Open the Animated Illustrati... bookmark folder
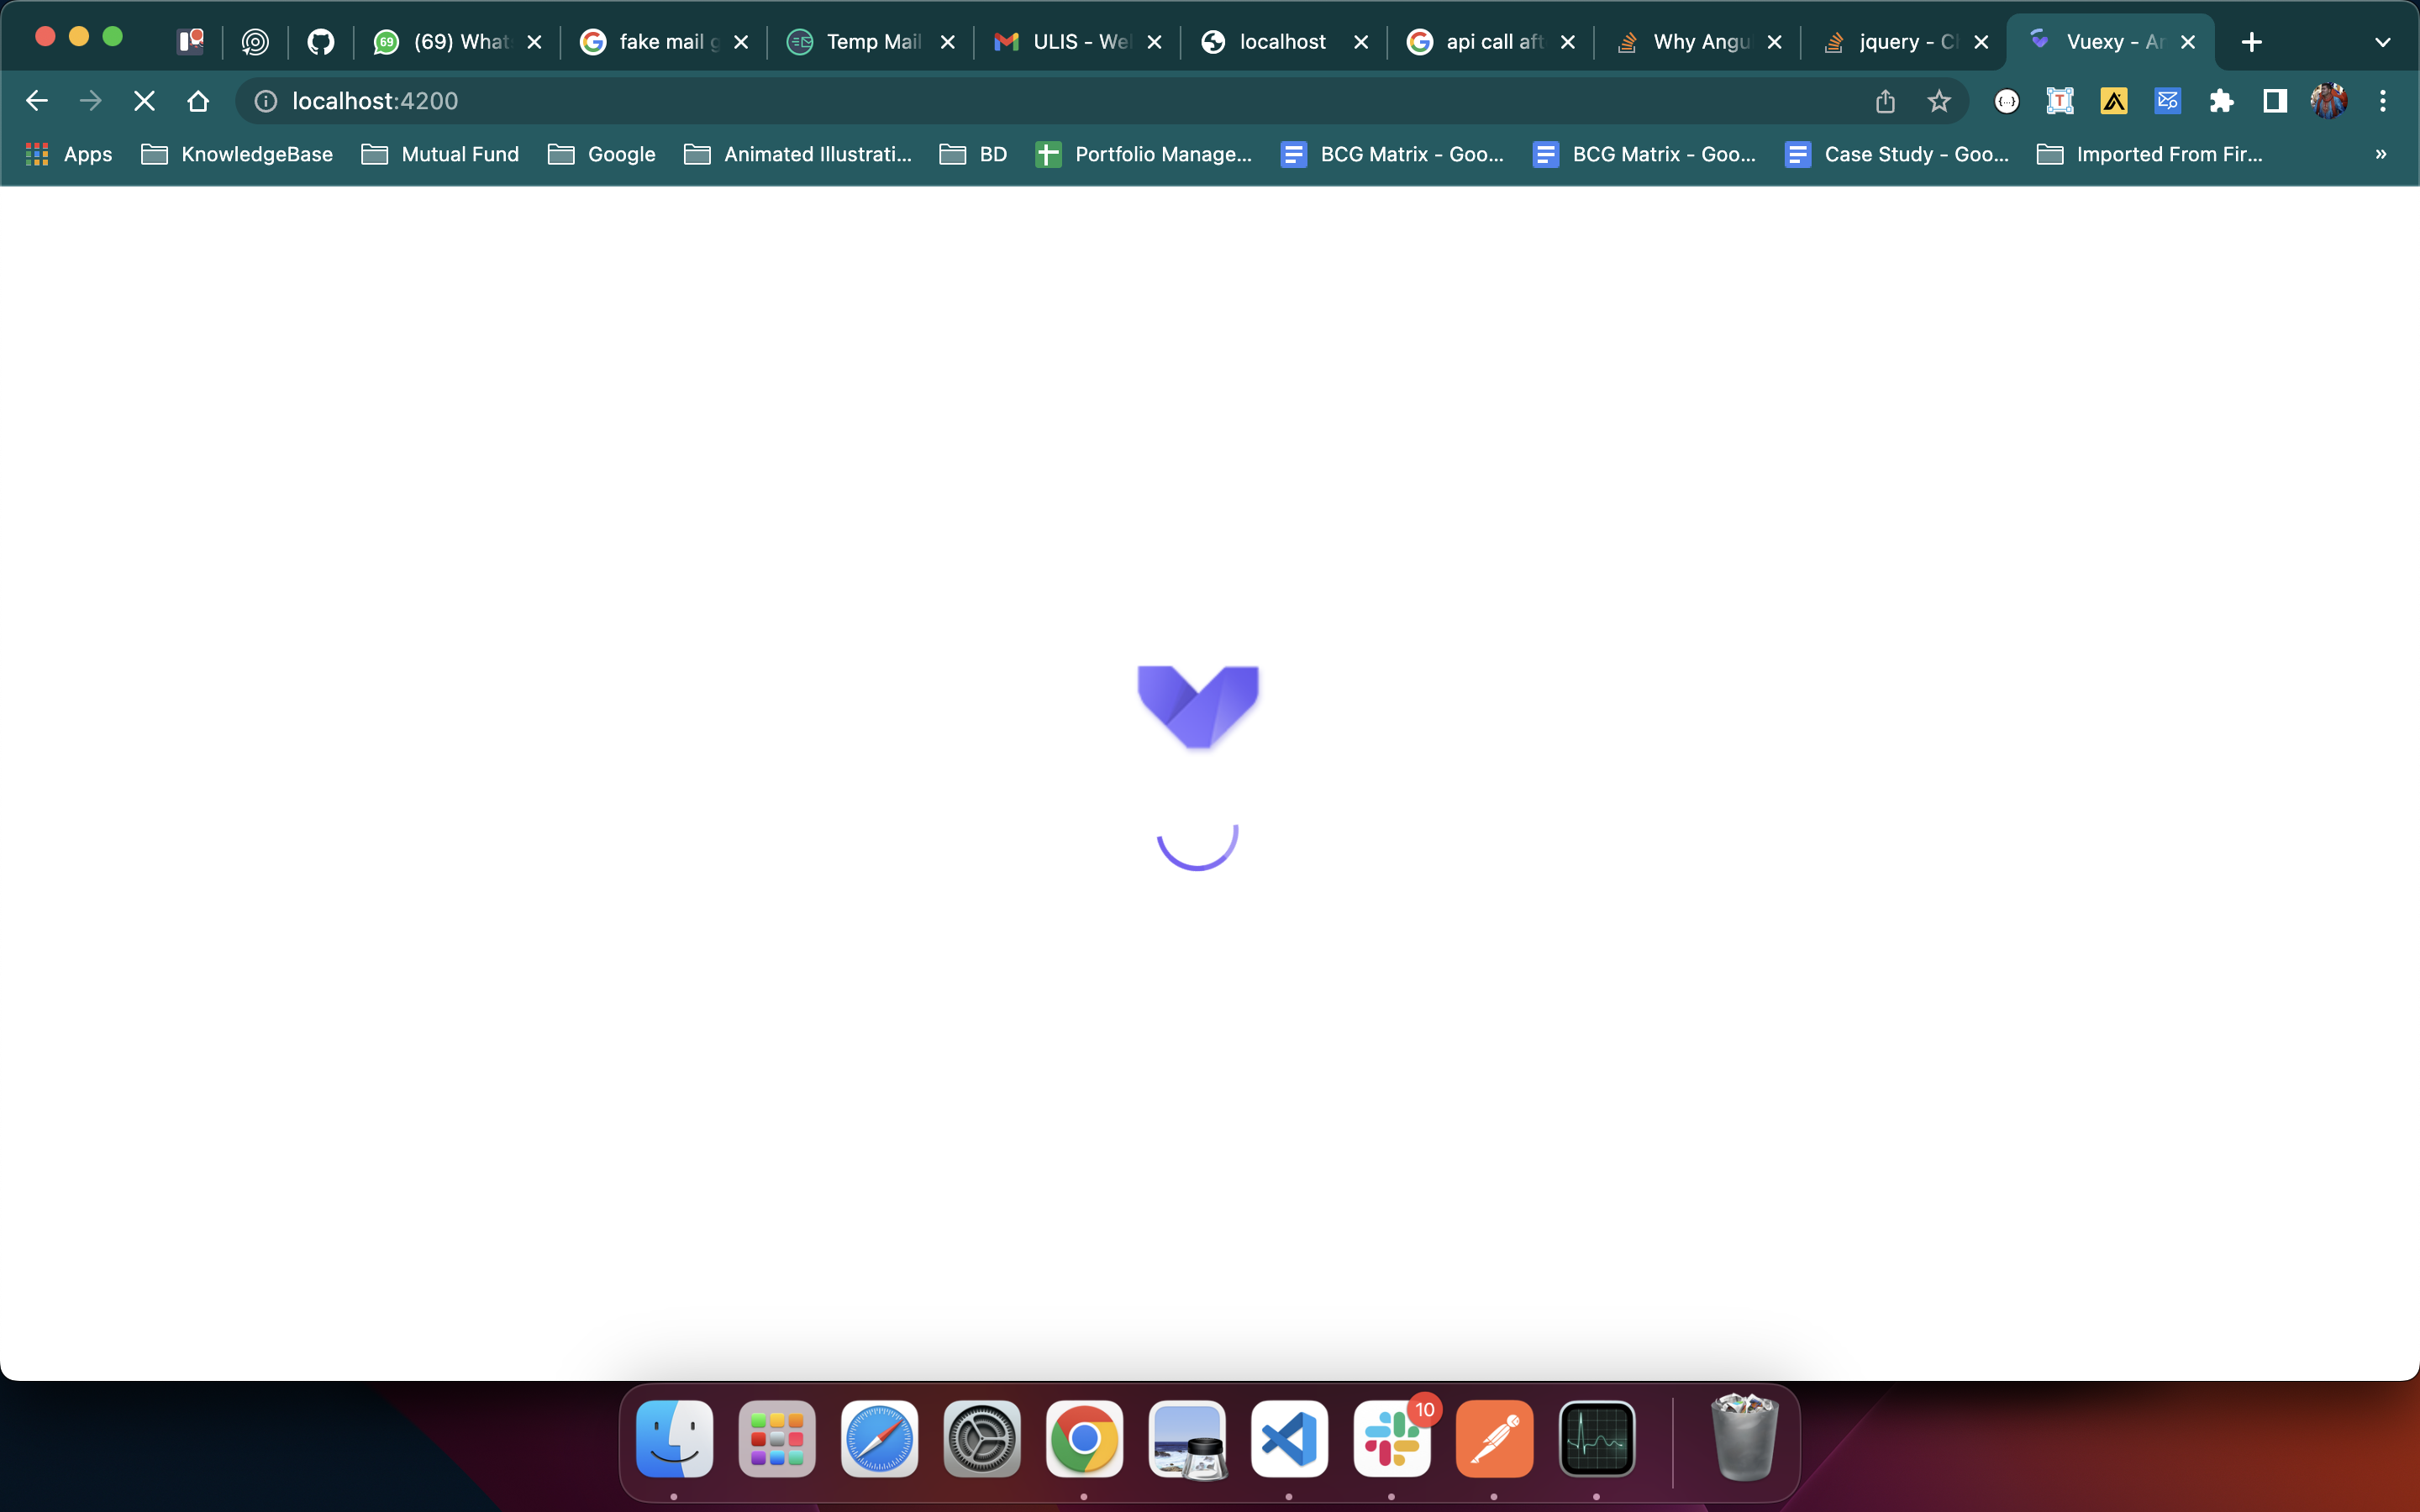Screen dimensions: 2420x1512 point(798,154)
